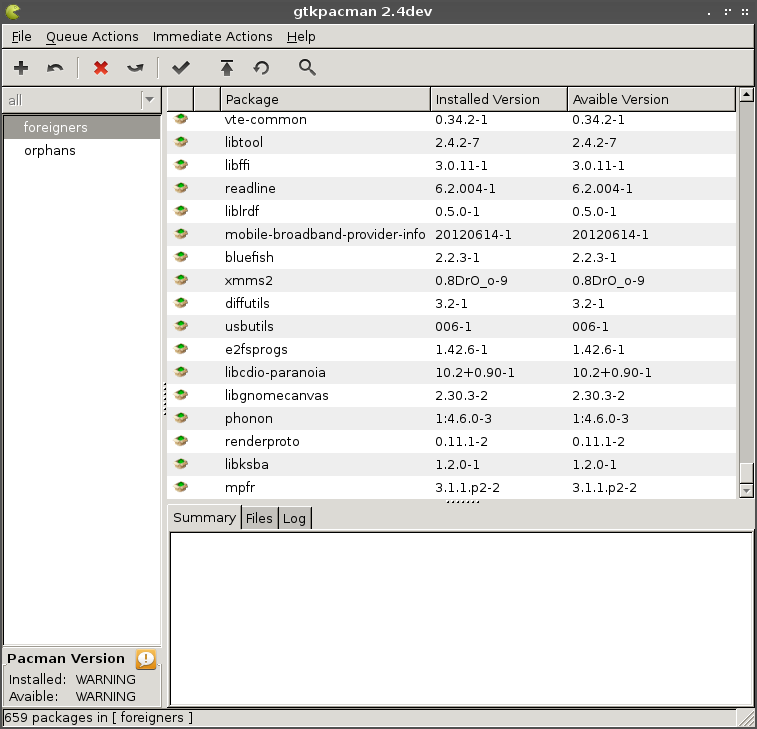Click the package icon beside readline
The width and height of the screenshot is (757, 729).
[x=181, y=188]
